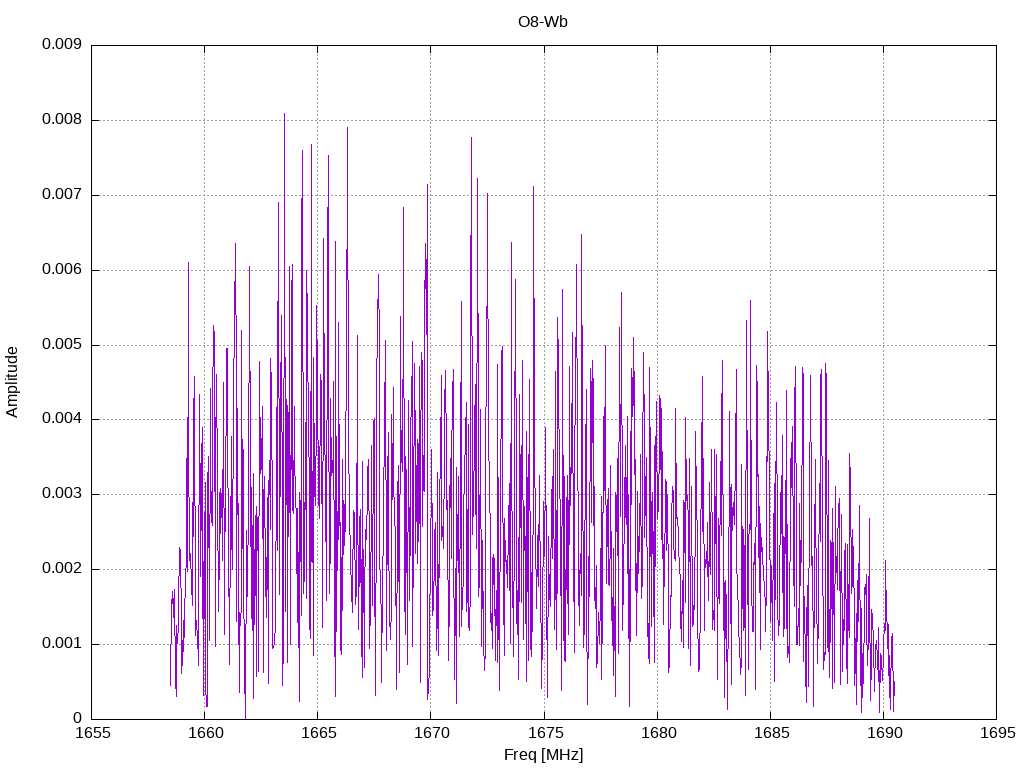This screenshot has width=1024, height=768.
Task: Click the 0.009 y-axis tick label
Action: 62,44
